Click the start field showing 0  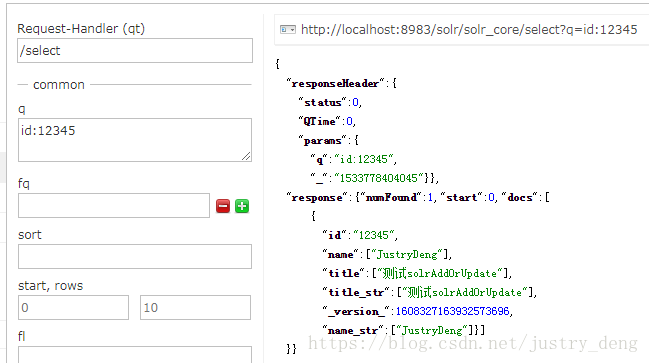[x=73, y=308]
